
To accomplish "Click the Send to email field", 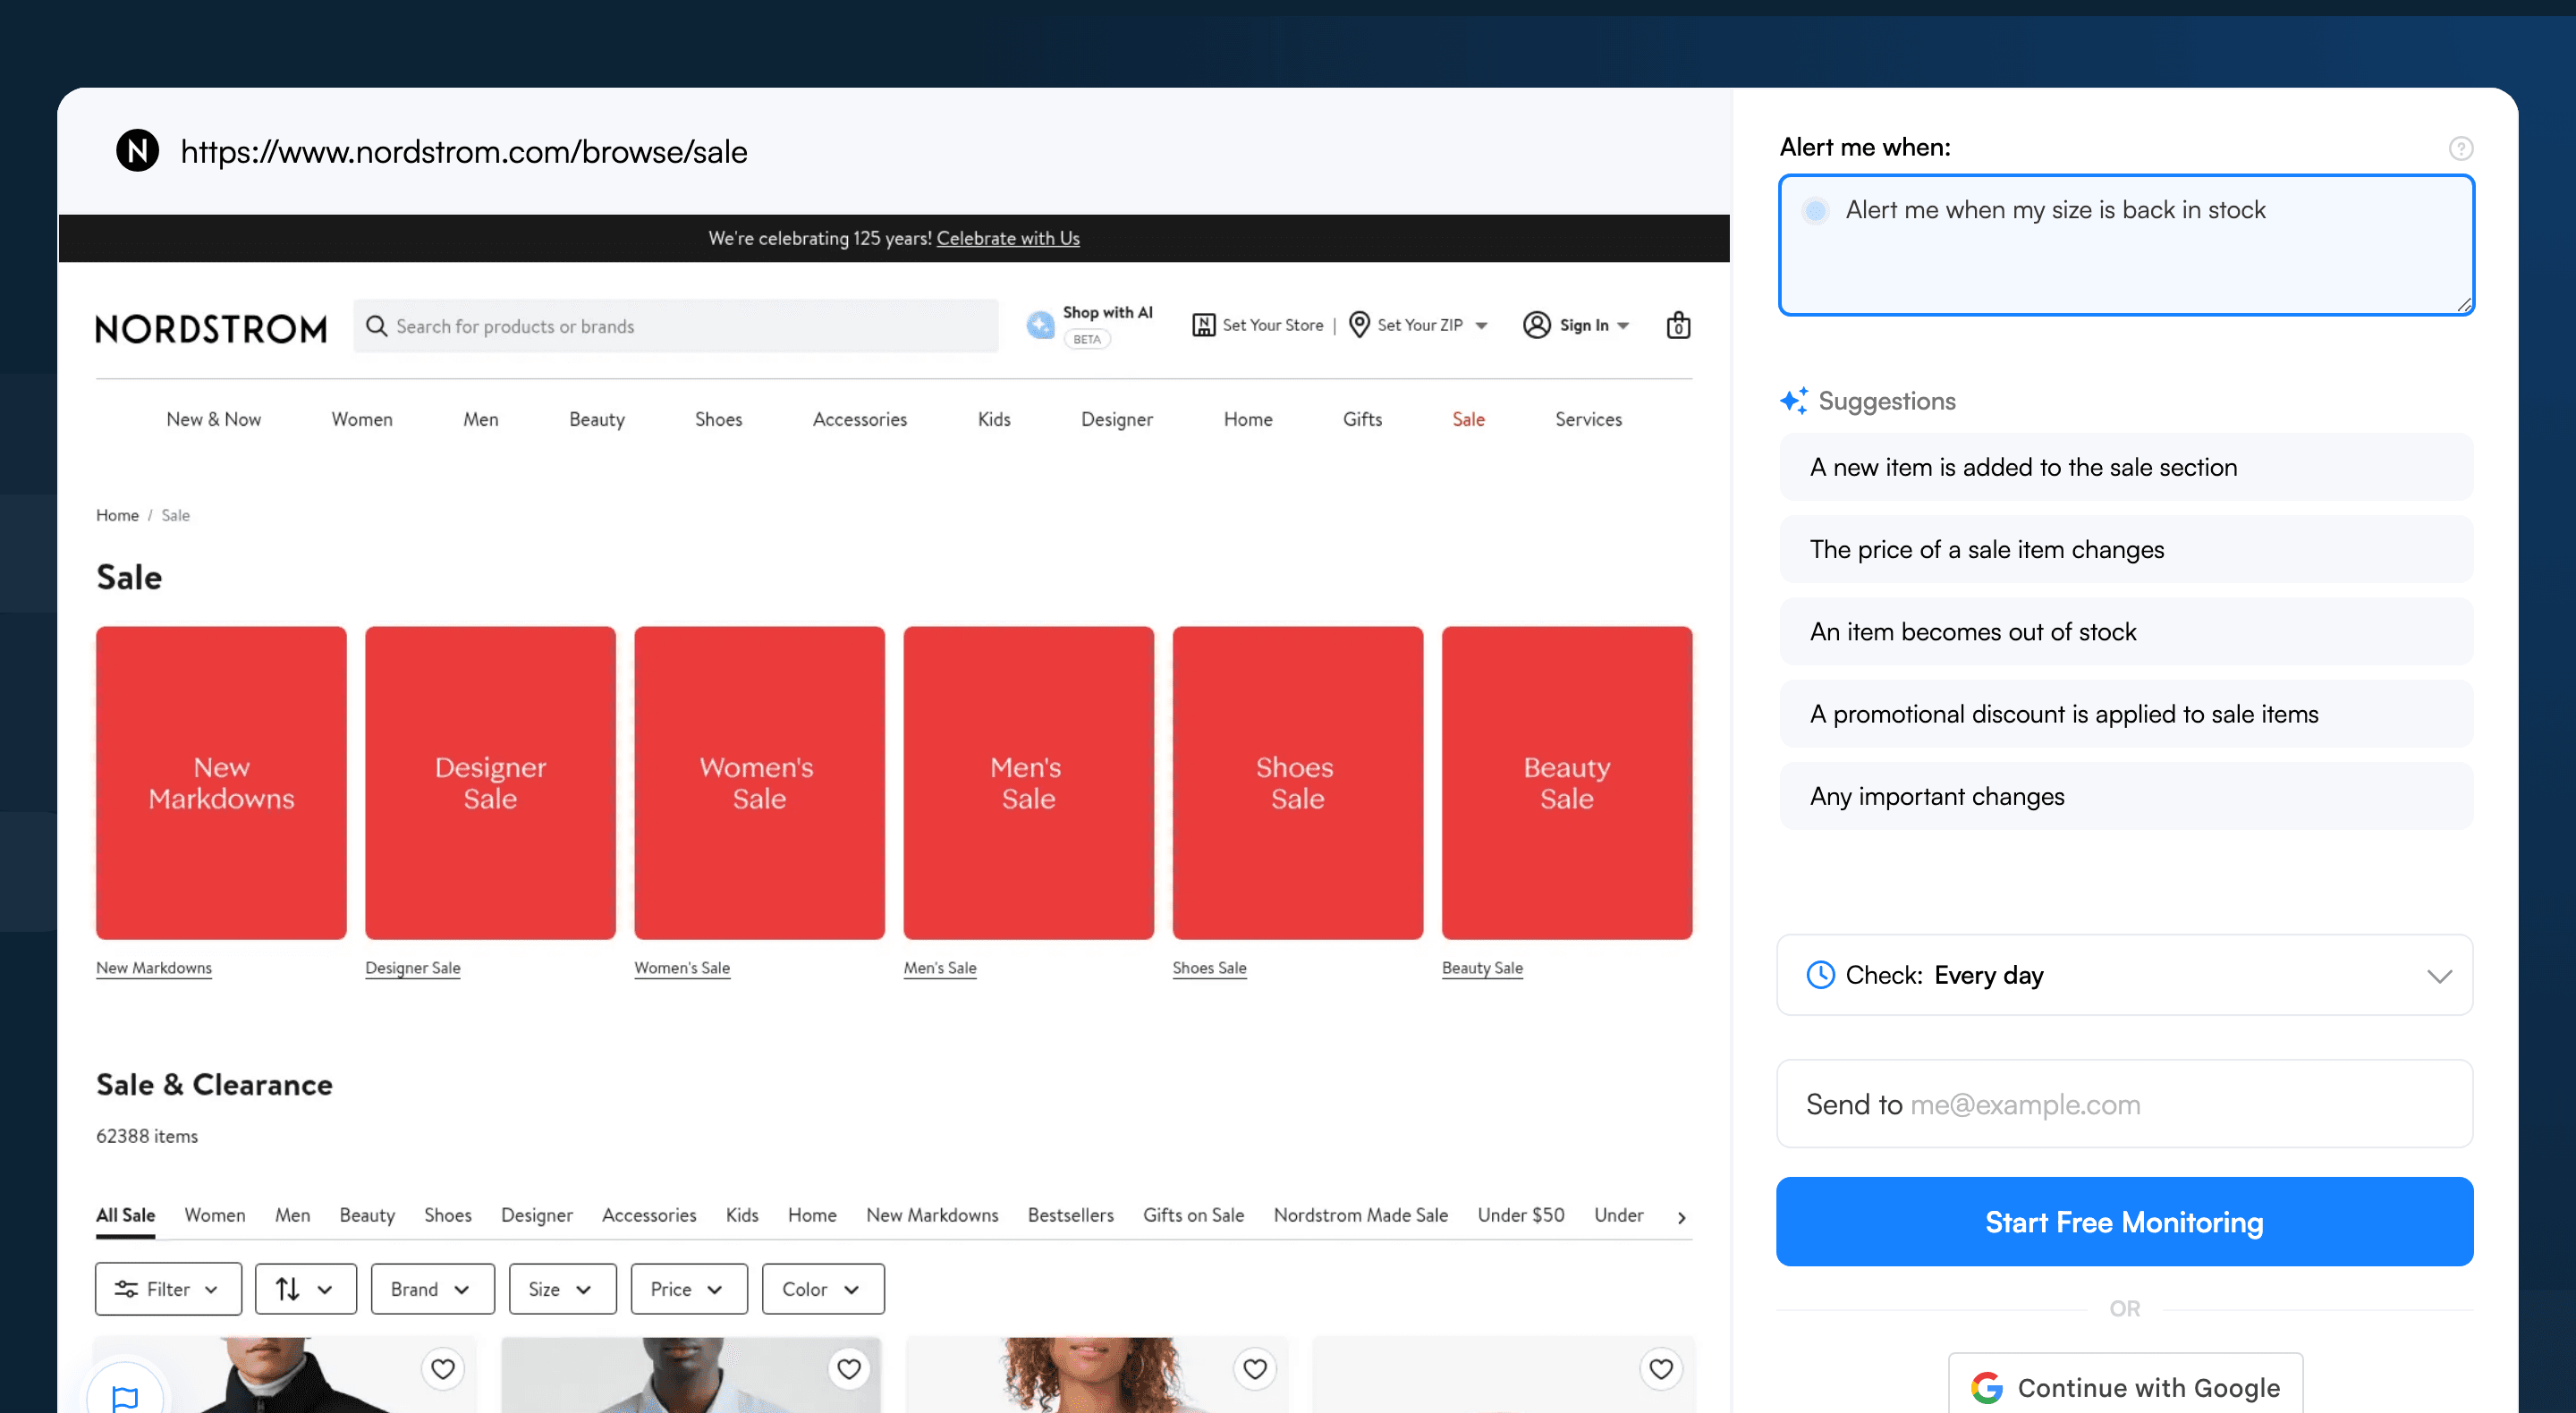I will pyautogui.click(x=2124, y=1104).
